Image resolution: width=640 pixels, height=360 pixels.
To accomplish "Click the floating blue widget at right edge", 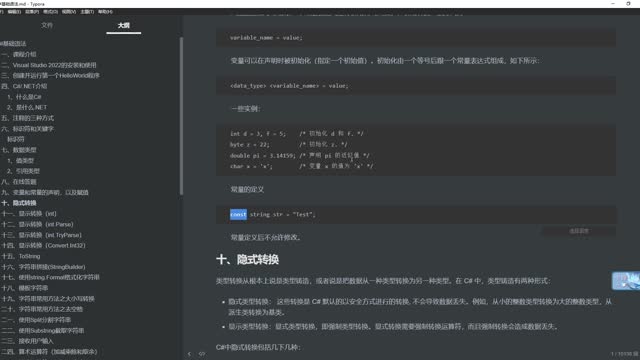I will [626, 281].
